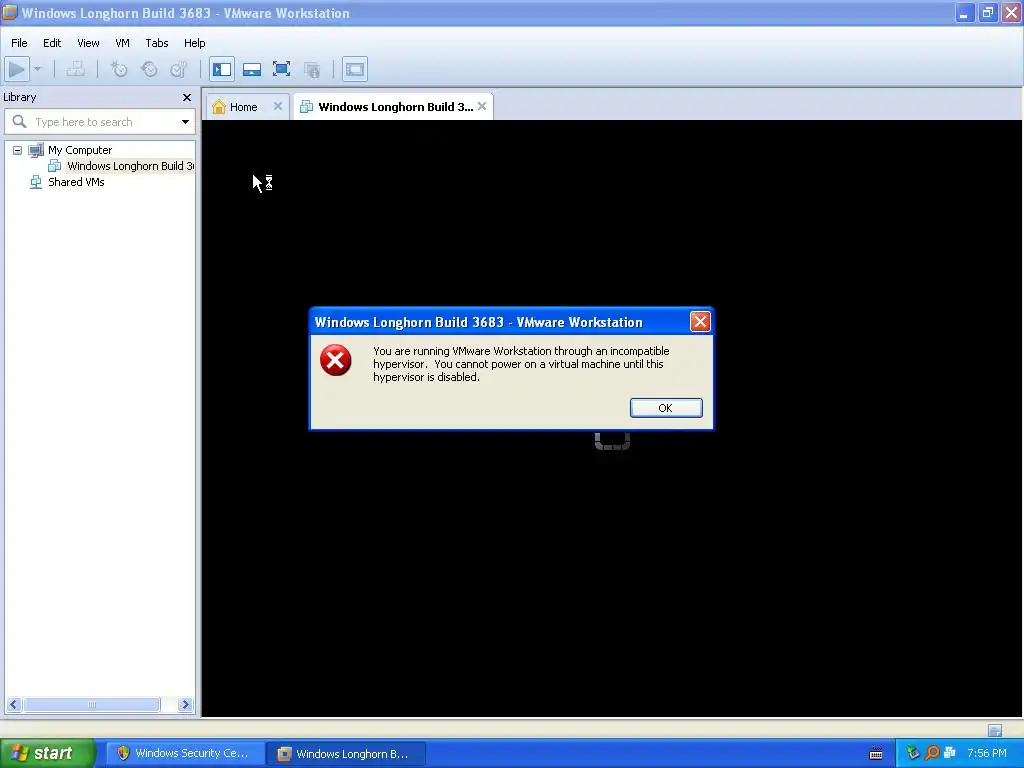Click the revert to snapshot icon
The image size is (1024, 768).
[149, 69]
